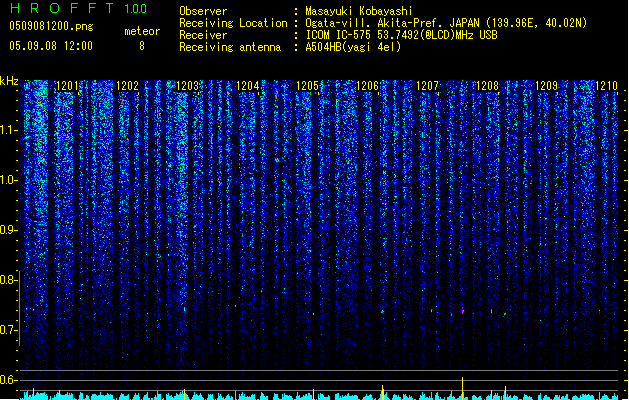Click the 1201 time marker
Image resolution: width=629 pixels, height=400 pixels.
point(67,86)
